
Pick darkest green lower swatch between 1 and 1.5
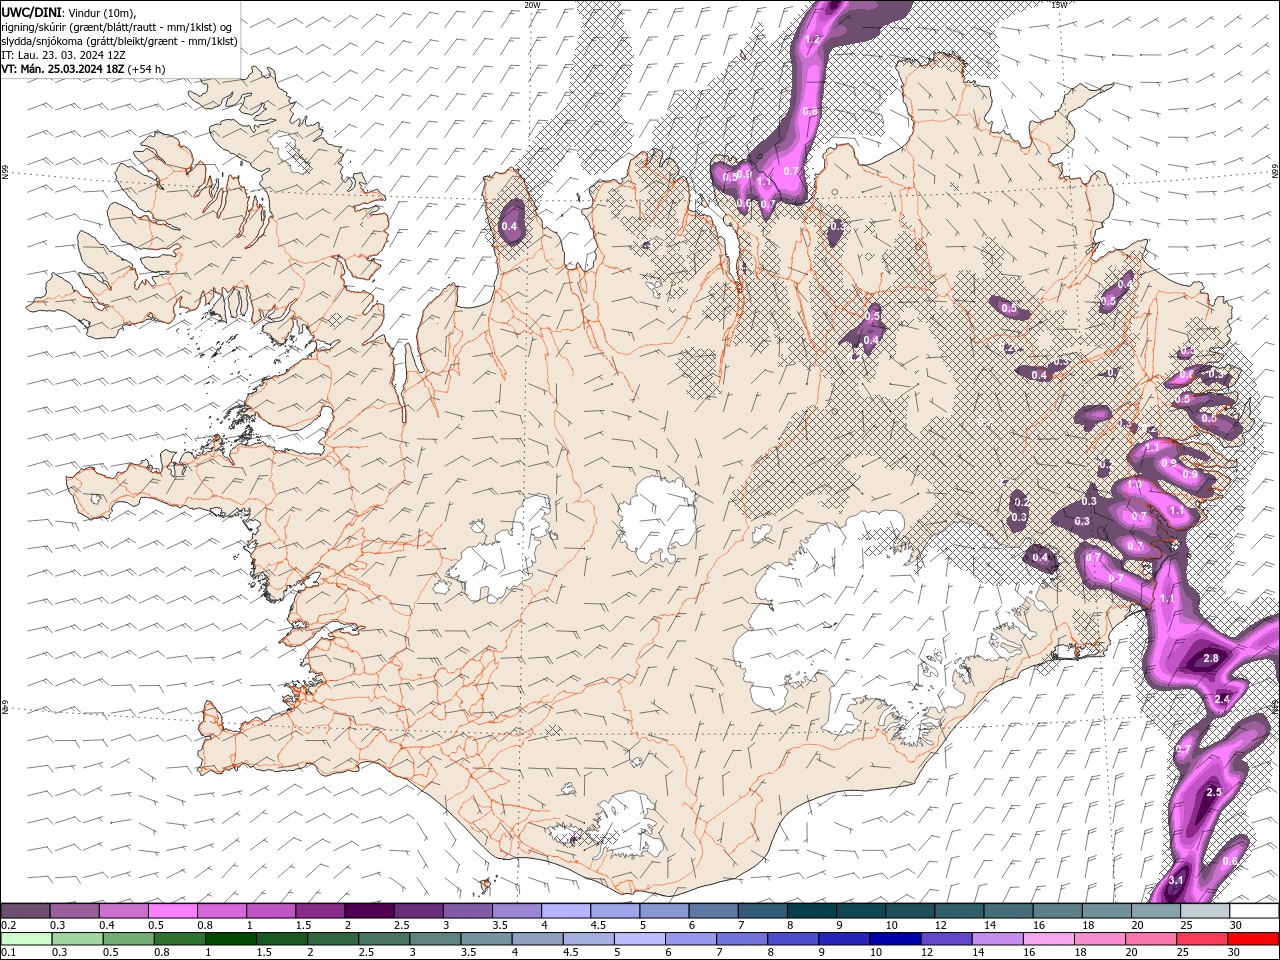(x=231, y=939)
